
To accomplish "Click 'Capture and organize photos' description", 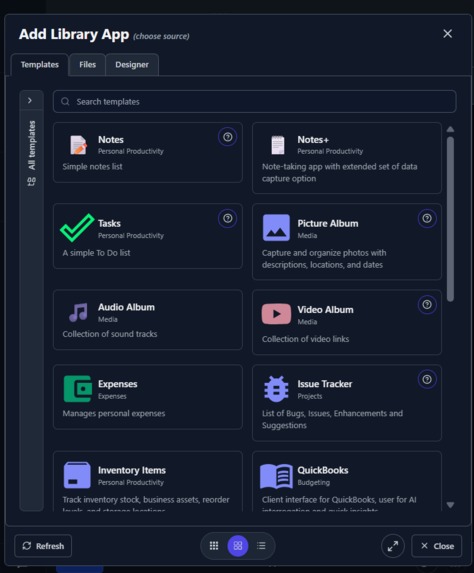I will [x=324, y=259].
